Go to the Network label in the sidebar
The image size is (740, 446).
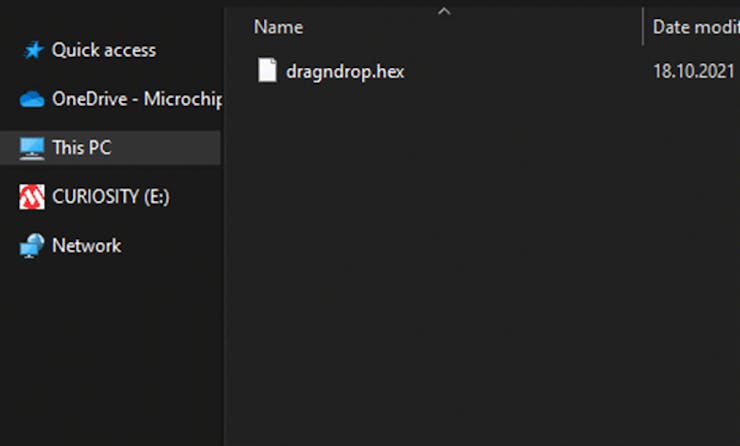tap(86, 246)
